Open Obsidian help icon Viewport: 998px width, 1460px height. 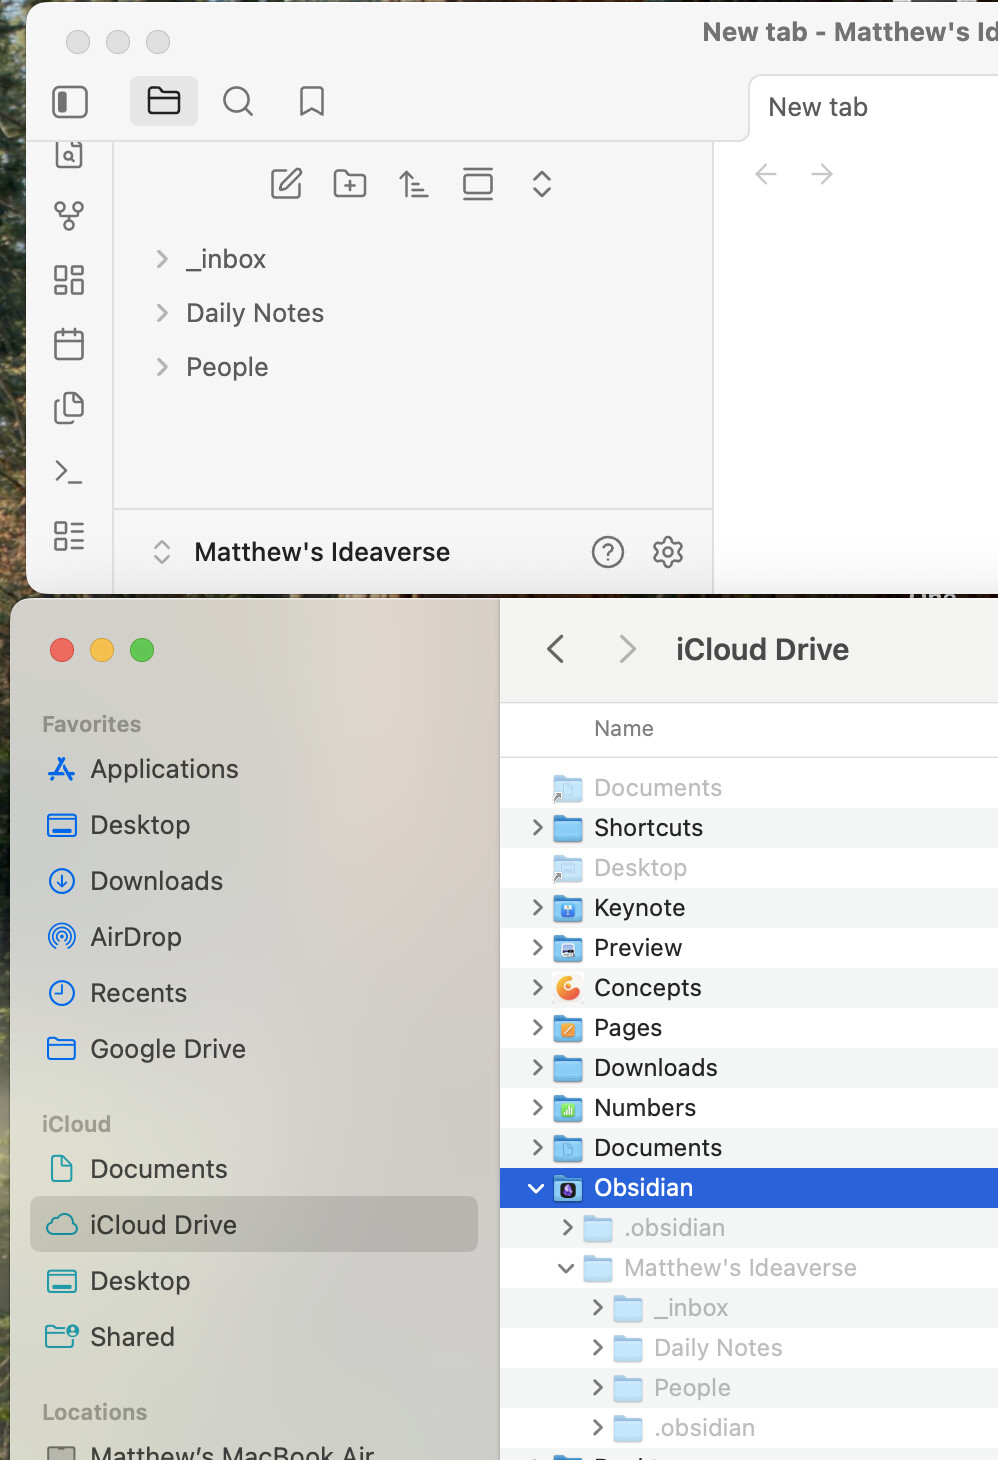coord(607,552)
